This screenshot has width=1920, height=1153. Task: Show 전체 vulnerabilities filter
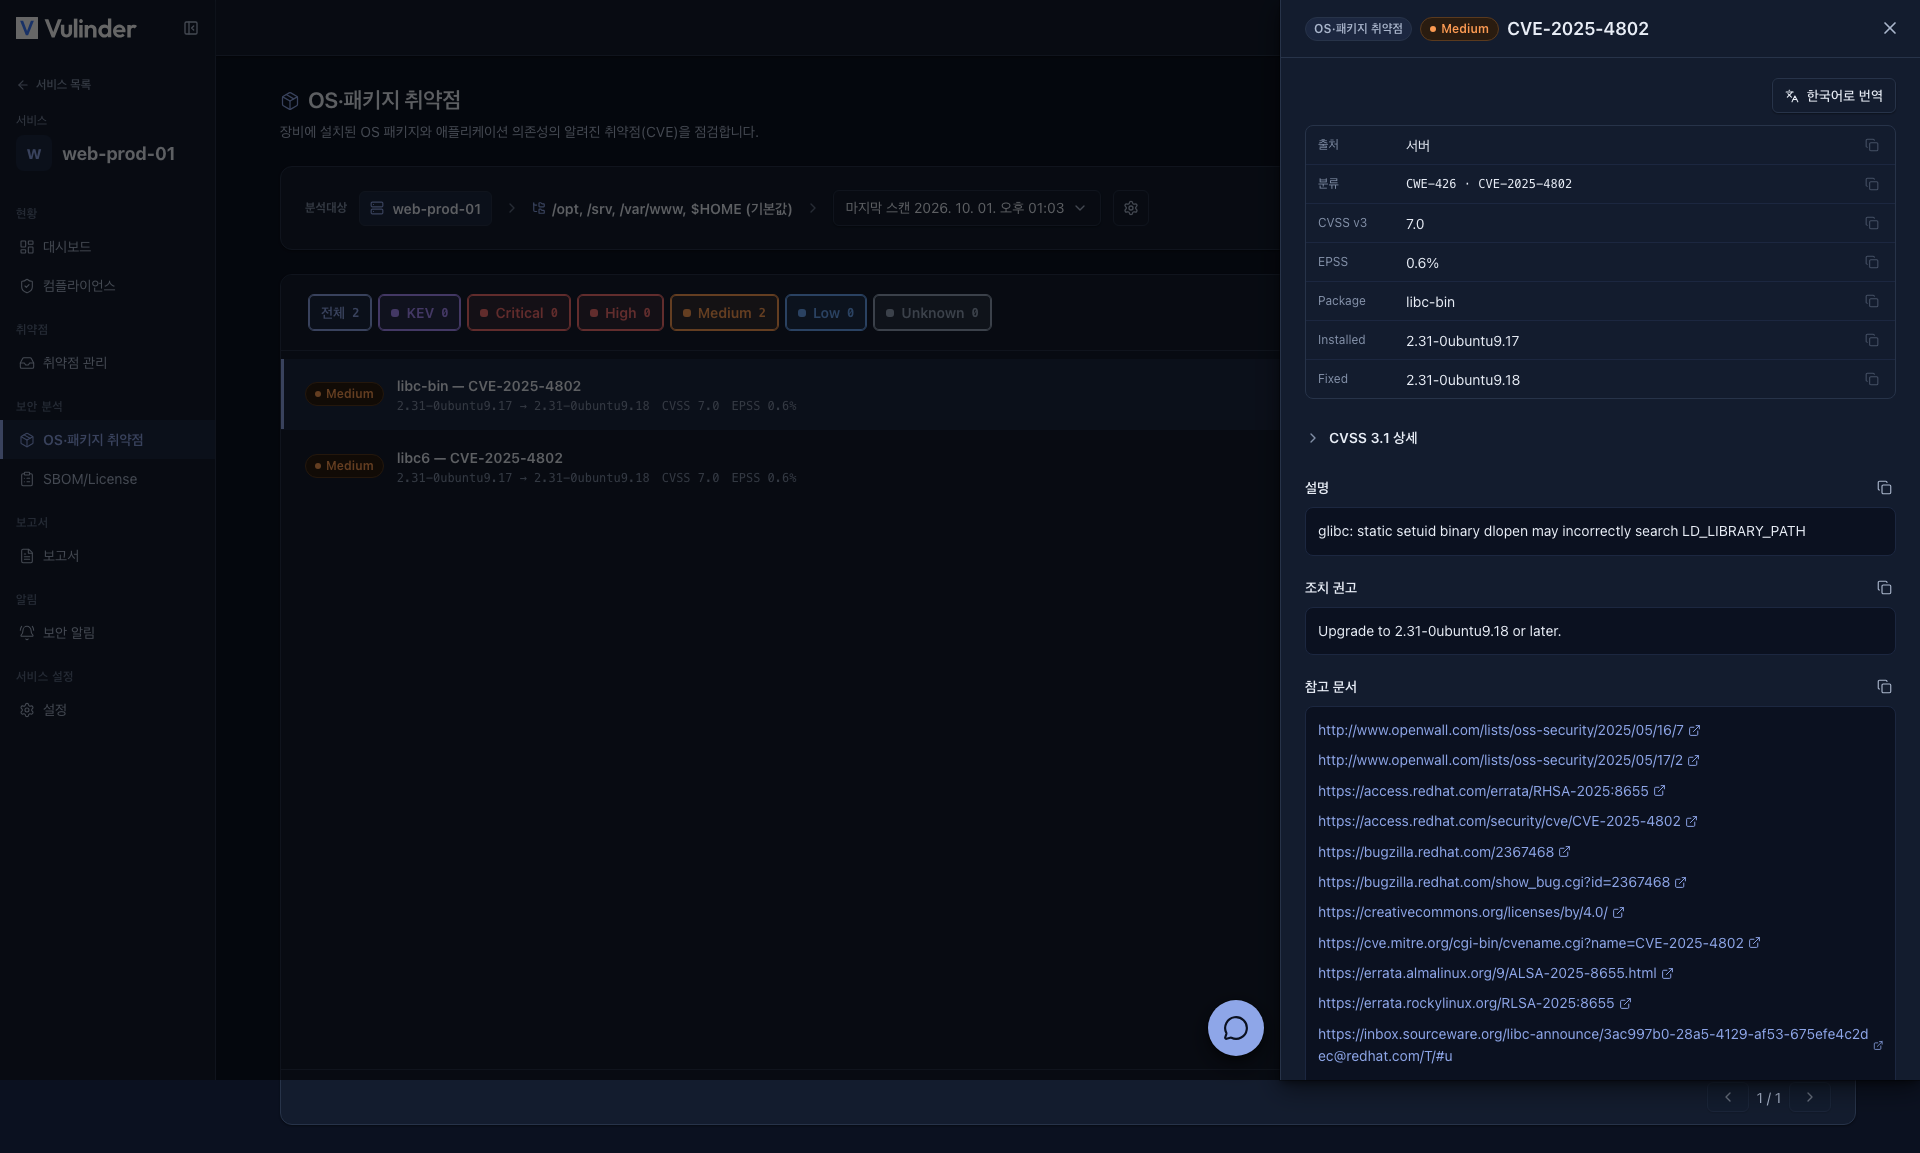tap(340, 313)
